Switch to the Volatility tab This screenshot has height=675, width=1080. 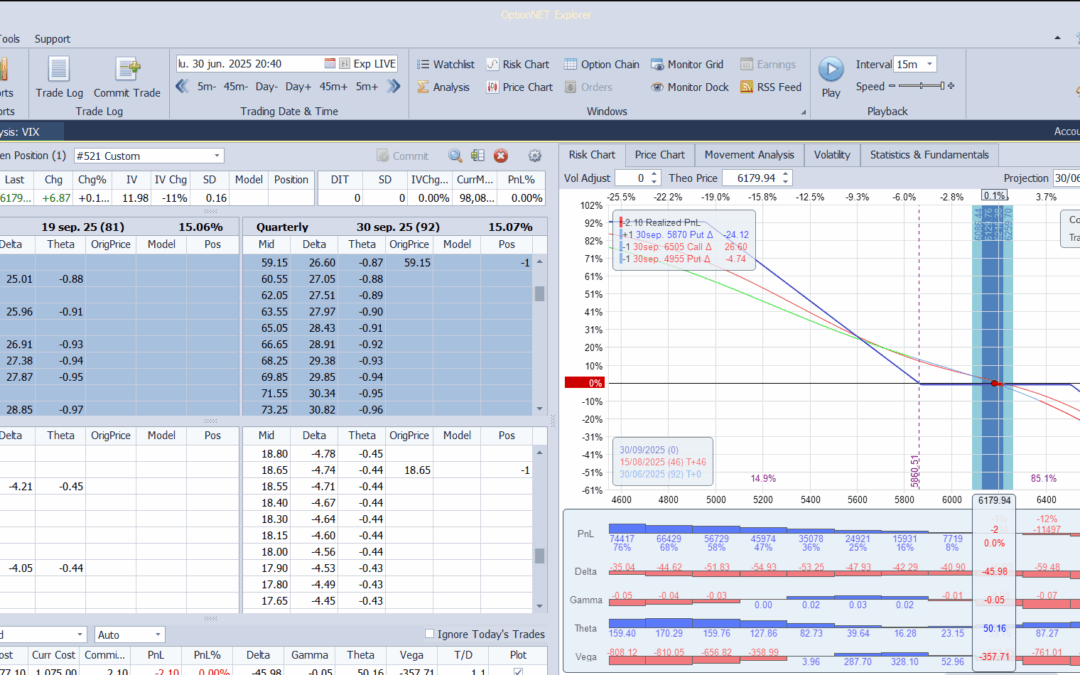click(831, 155)
